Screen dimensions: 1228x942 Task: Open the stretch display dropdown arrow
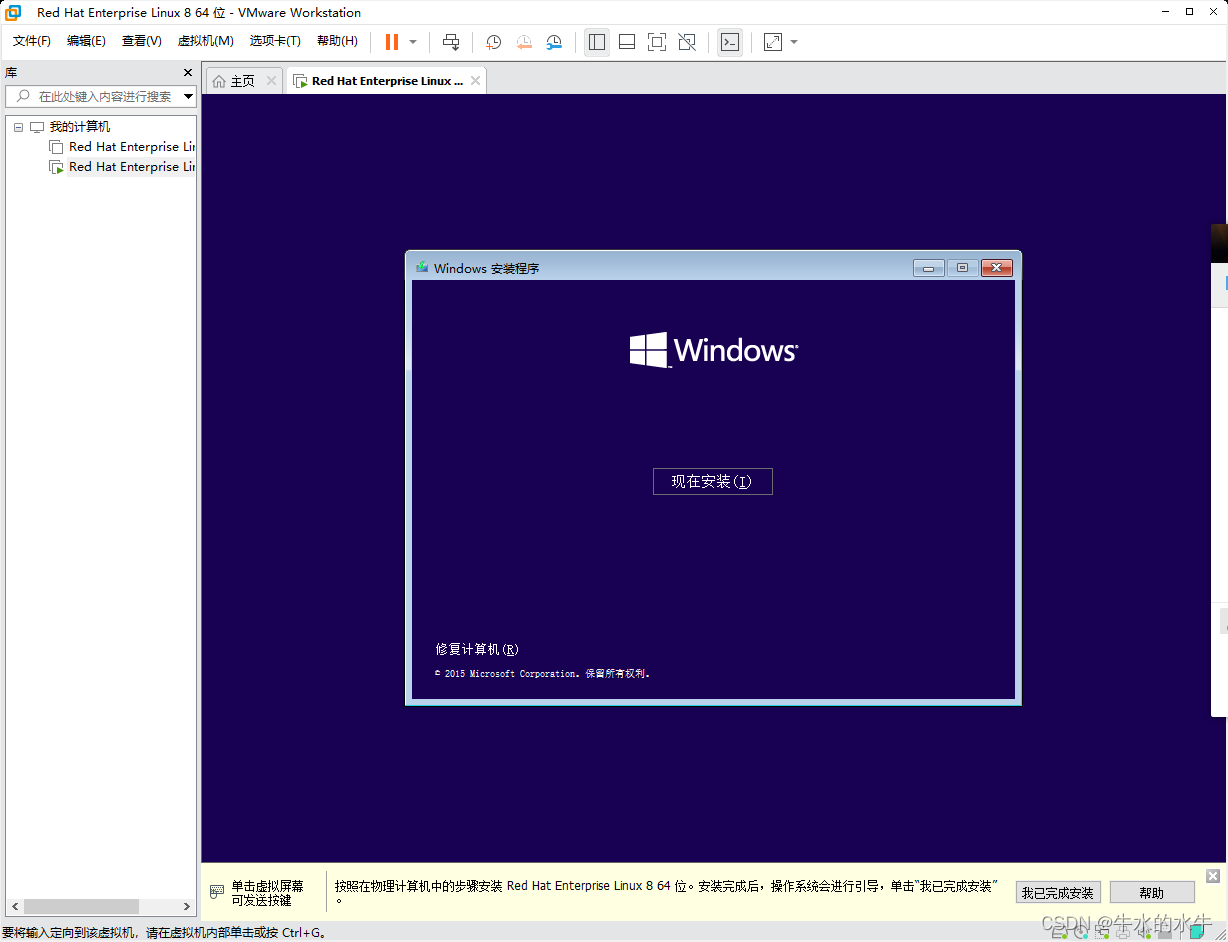pos(794,42)
